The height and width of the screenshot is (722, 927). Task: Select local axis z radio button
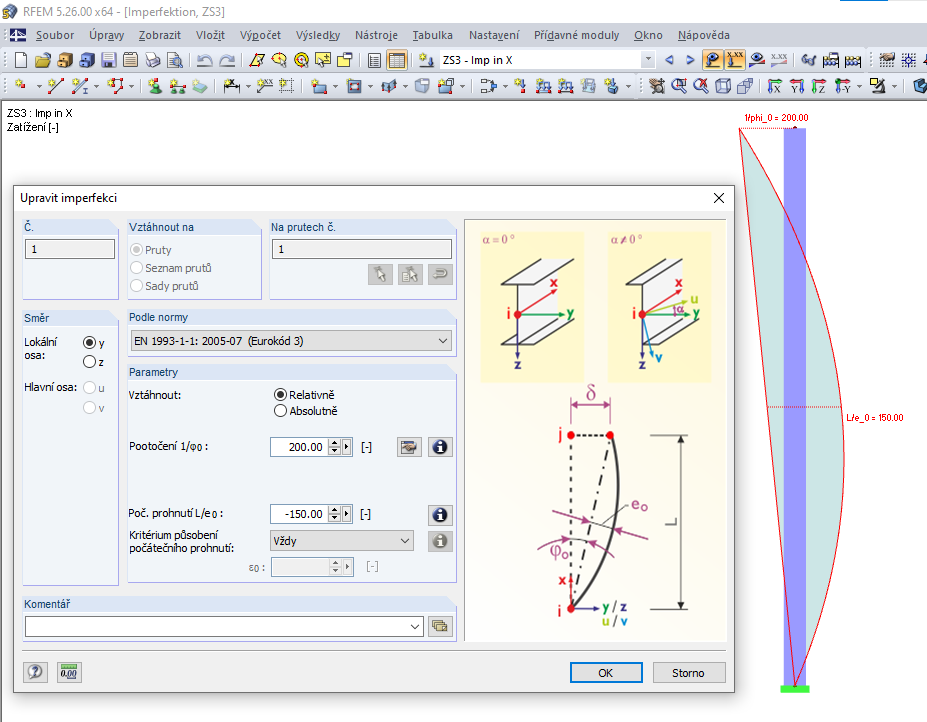pyautogui.click(x=89, y=362)
